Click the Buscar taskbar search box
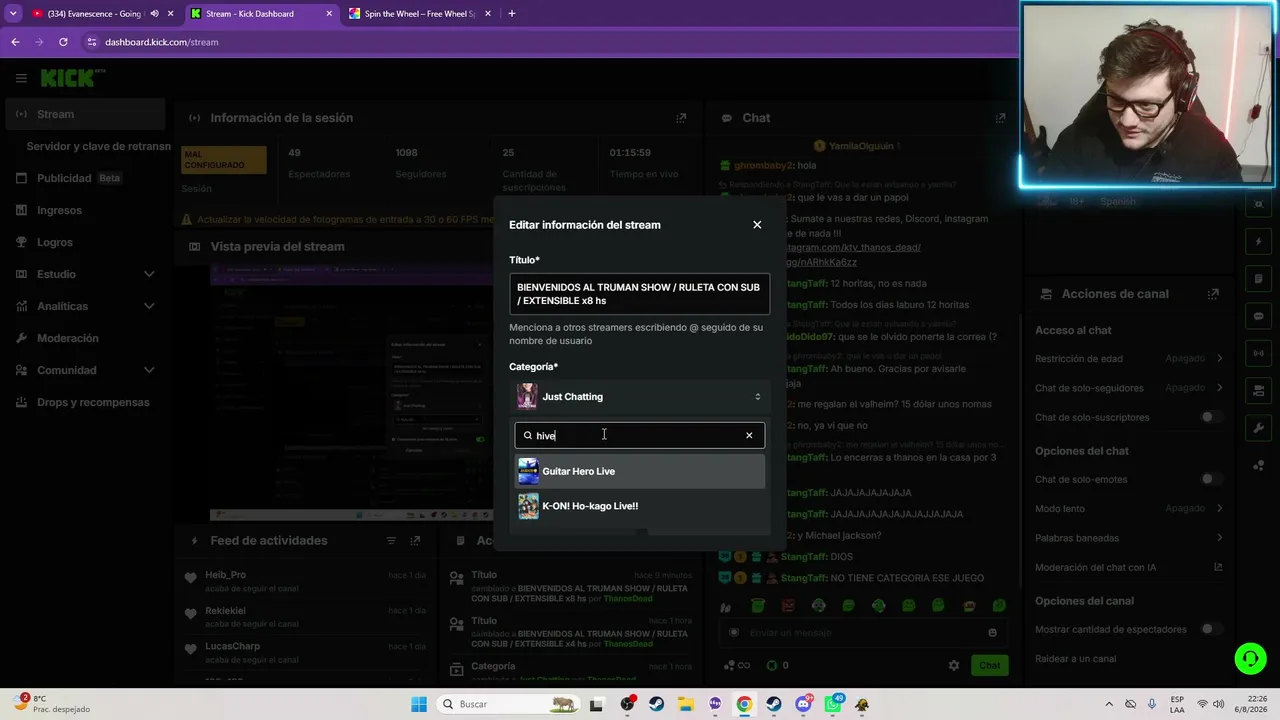The width and height of the screenshot is (1280, 720). point(509,704)
